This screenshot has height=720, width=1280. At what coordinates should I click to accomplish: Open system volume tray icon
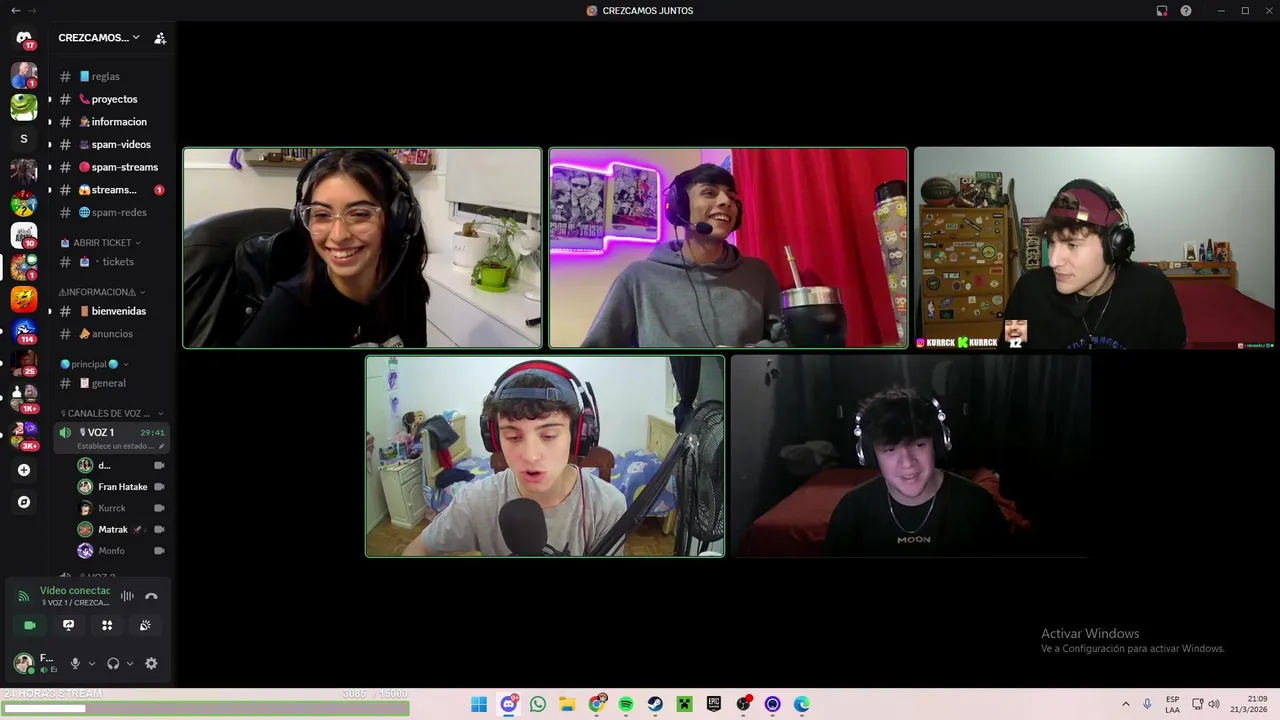click(x=1214, y=704)
